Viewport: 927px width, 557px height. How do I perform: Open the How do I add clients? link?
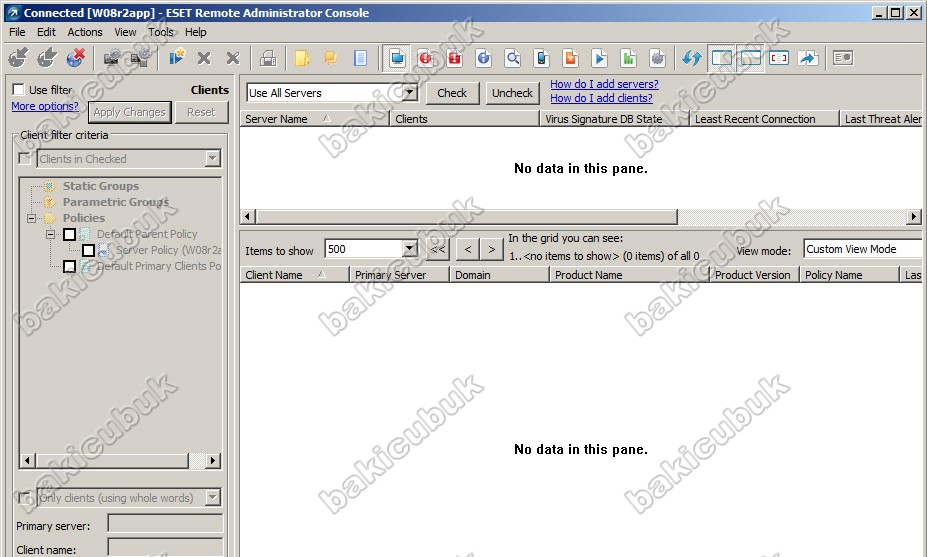(x=601, y=98)
